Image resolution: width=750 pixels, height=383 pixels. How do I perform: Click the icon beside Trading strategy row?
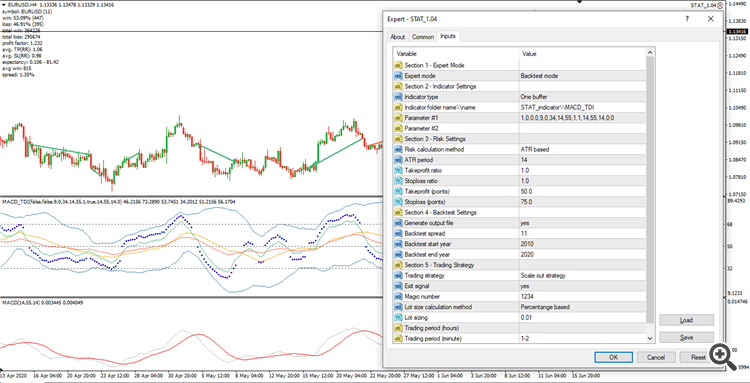pyautogui.click(x=398, y=275)
